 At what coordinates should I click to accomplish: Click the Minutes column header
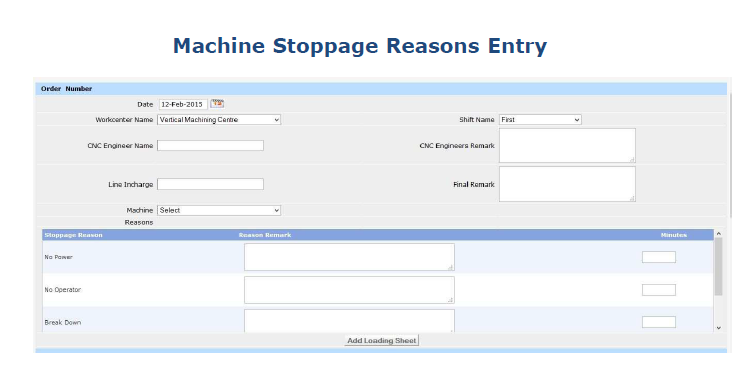(x=673, y=235)
